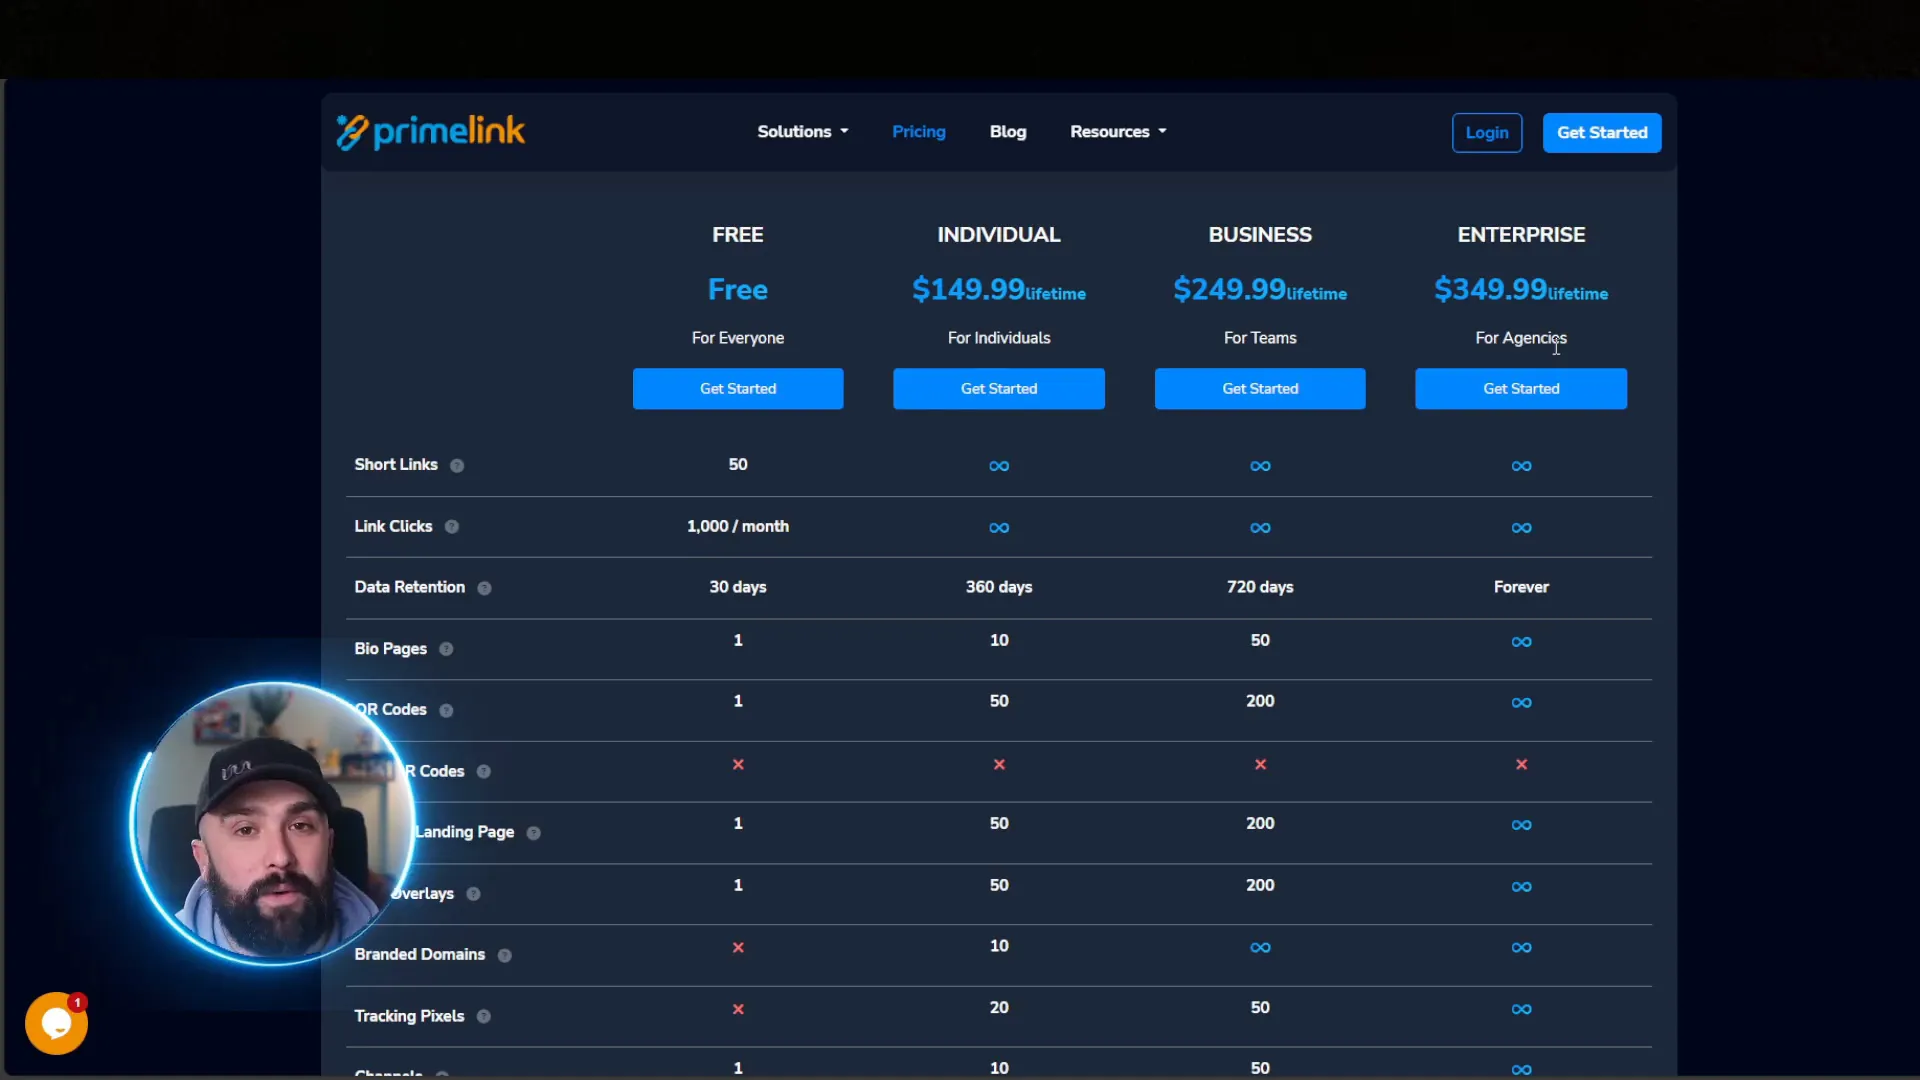Click the presenter webcam circle
Image resolution: width=1920 pixels, height=1080 pixels.
(272, 823)
